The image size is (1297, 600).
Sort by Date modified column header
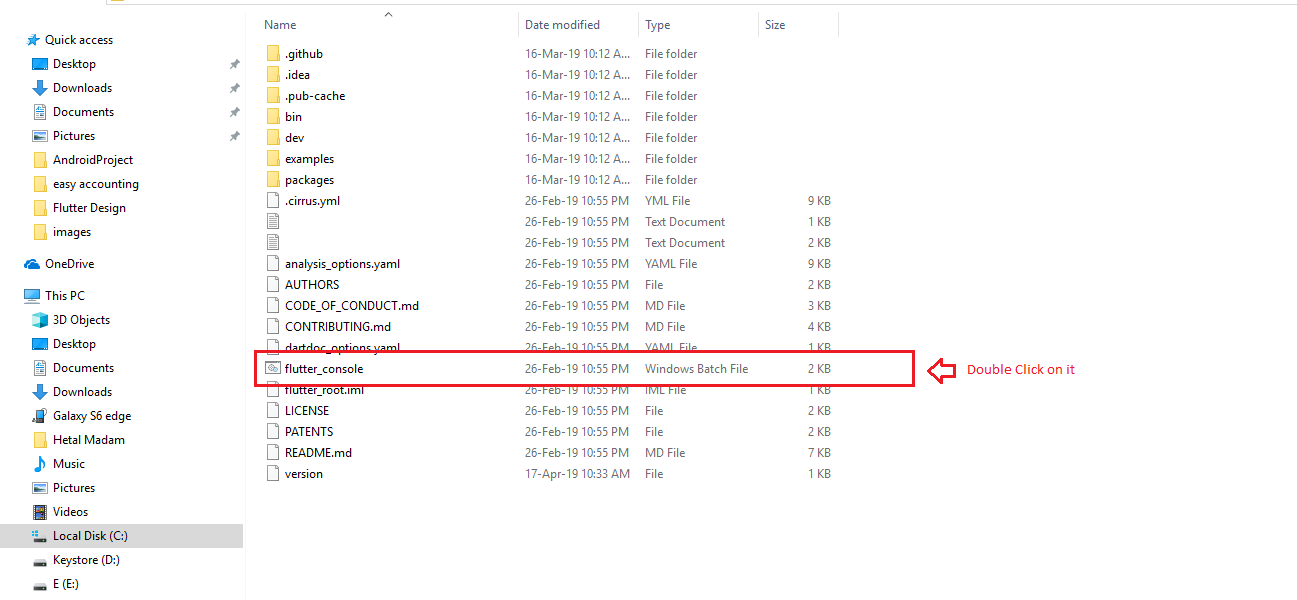pyautogui.click(x=562, y=25)
